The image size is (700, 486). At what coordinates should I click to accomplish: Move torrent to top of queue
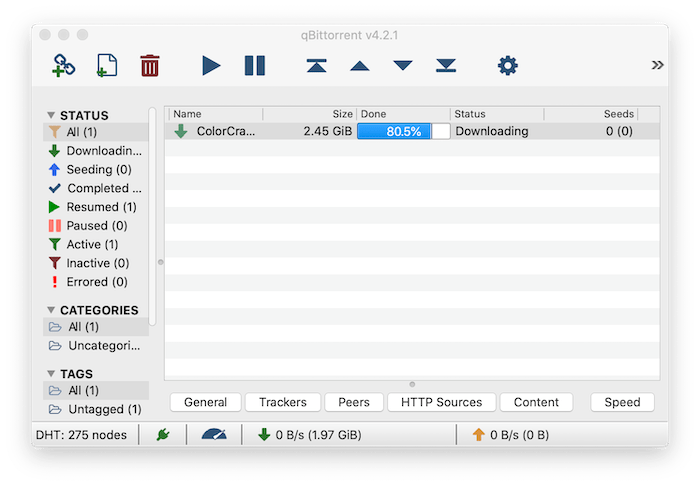pyautogui.click(x=317, y=66)
